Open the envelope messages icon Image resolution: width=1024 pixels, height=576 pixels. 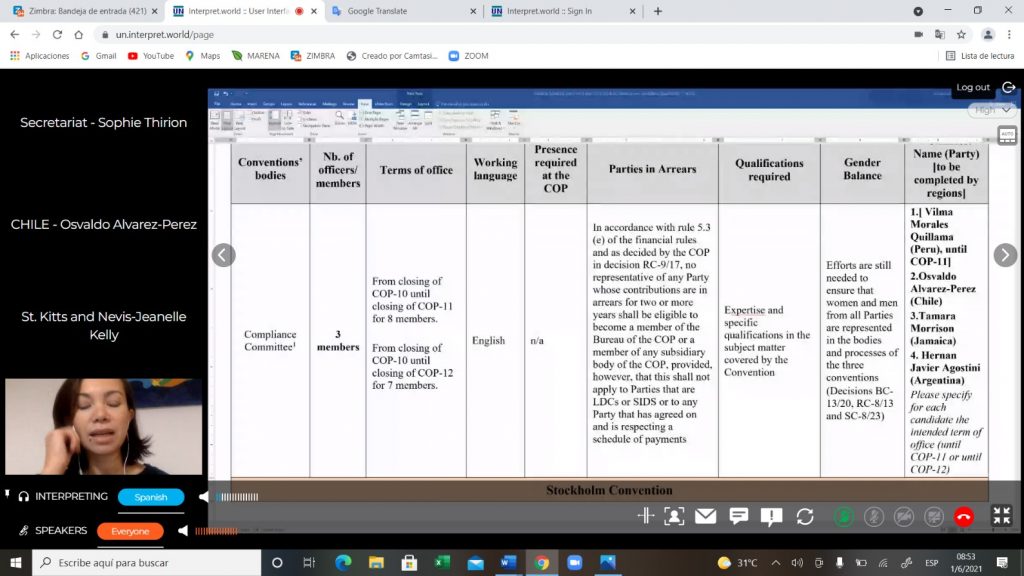click(x=706, y=516)
